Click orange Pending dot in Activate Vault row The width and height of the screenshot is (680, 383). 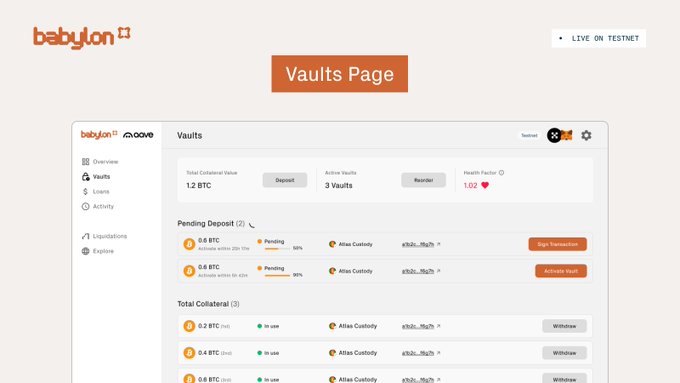(259, 268)
